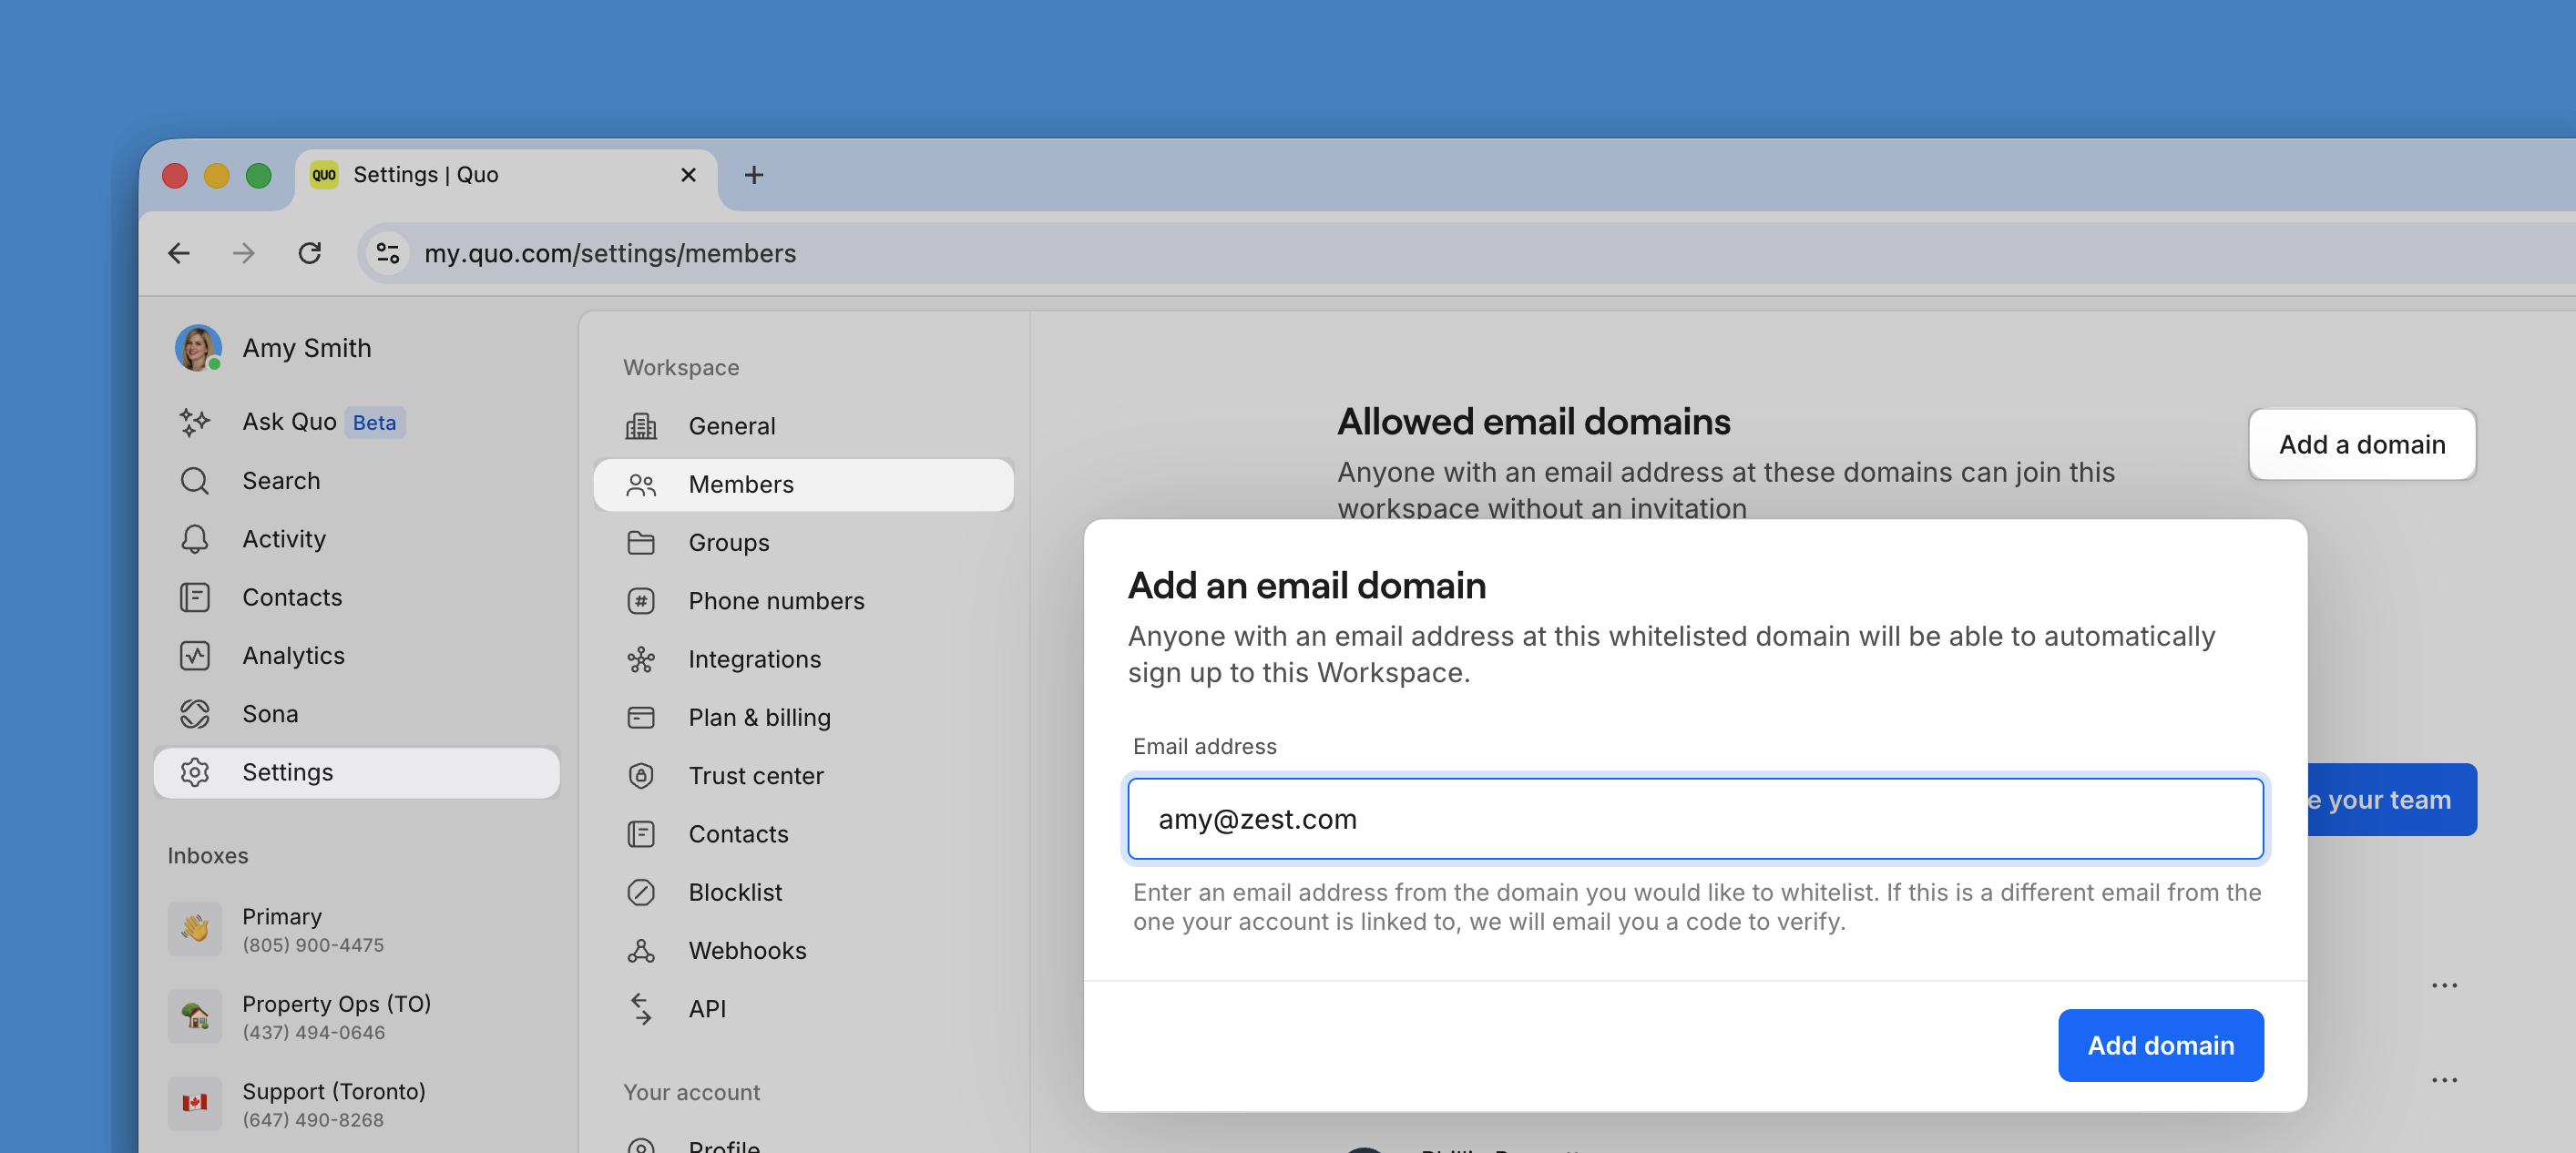The width and height of the screenshot is (2576, 1153).
Task: Click the Beta badge next to Ask Quo
Action: click(x=374, y=422)
